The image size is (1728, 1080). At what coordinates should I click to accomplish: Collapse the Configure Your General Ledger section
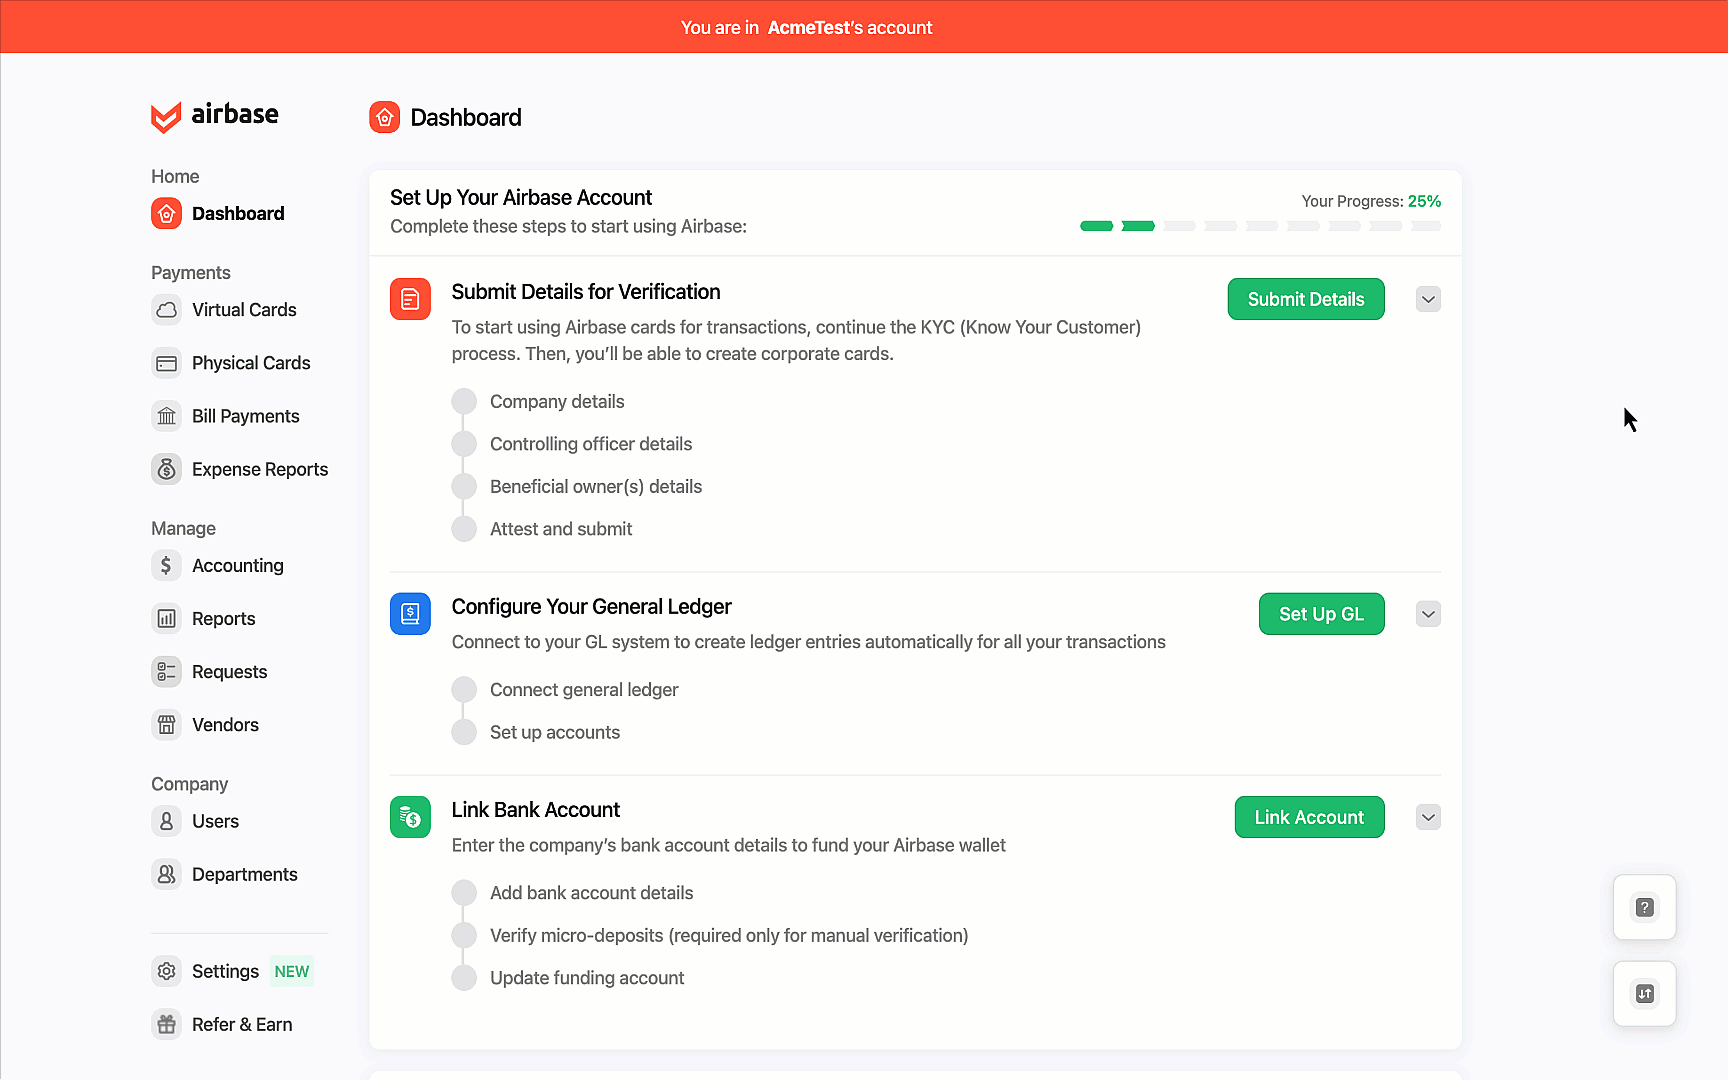[1428, 614]
